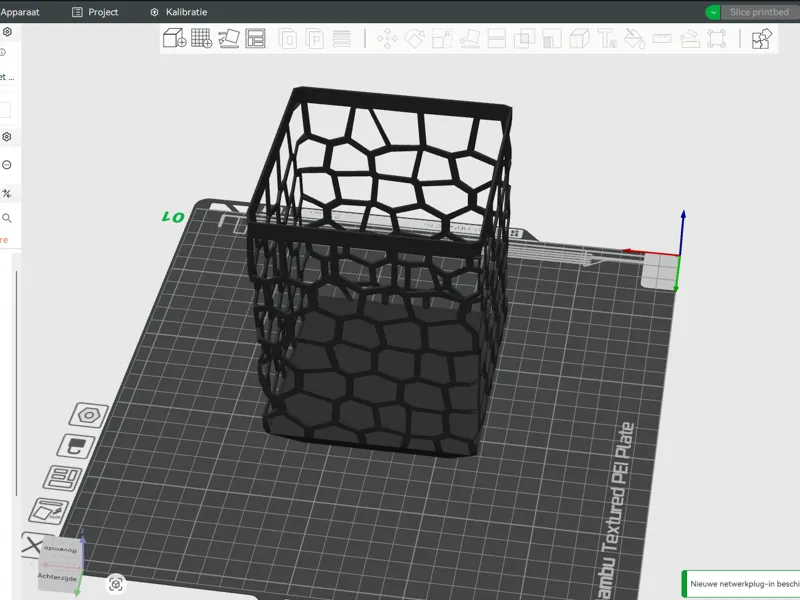
Task: Click the plate arrange layout icon
Action: point(63,478)
